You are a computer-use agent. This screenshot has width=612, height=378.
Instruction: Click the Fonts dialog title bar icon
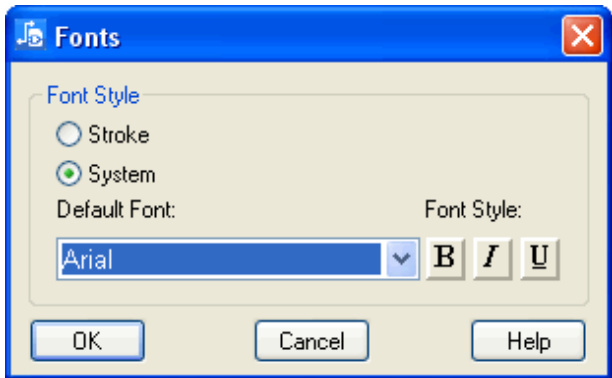click(30, 35)
